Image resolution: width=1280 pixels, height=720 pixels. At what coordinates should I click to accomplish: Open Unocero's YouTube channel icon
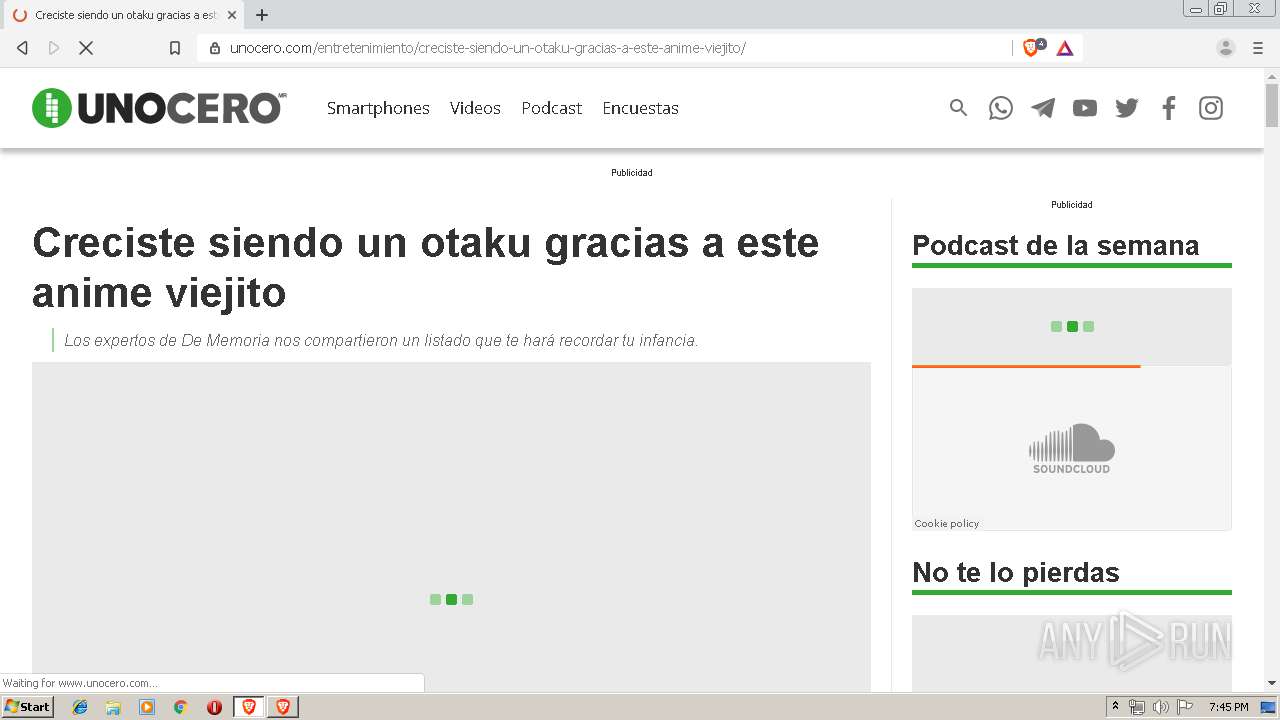click(x=1085, y=108)
